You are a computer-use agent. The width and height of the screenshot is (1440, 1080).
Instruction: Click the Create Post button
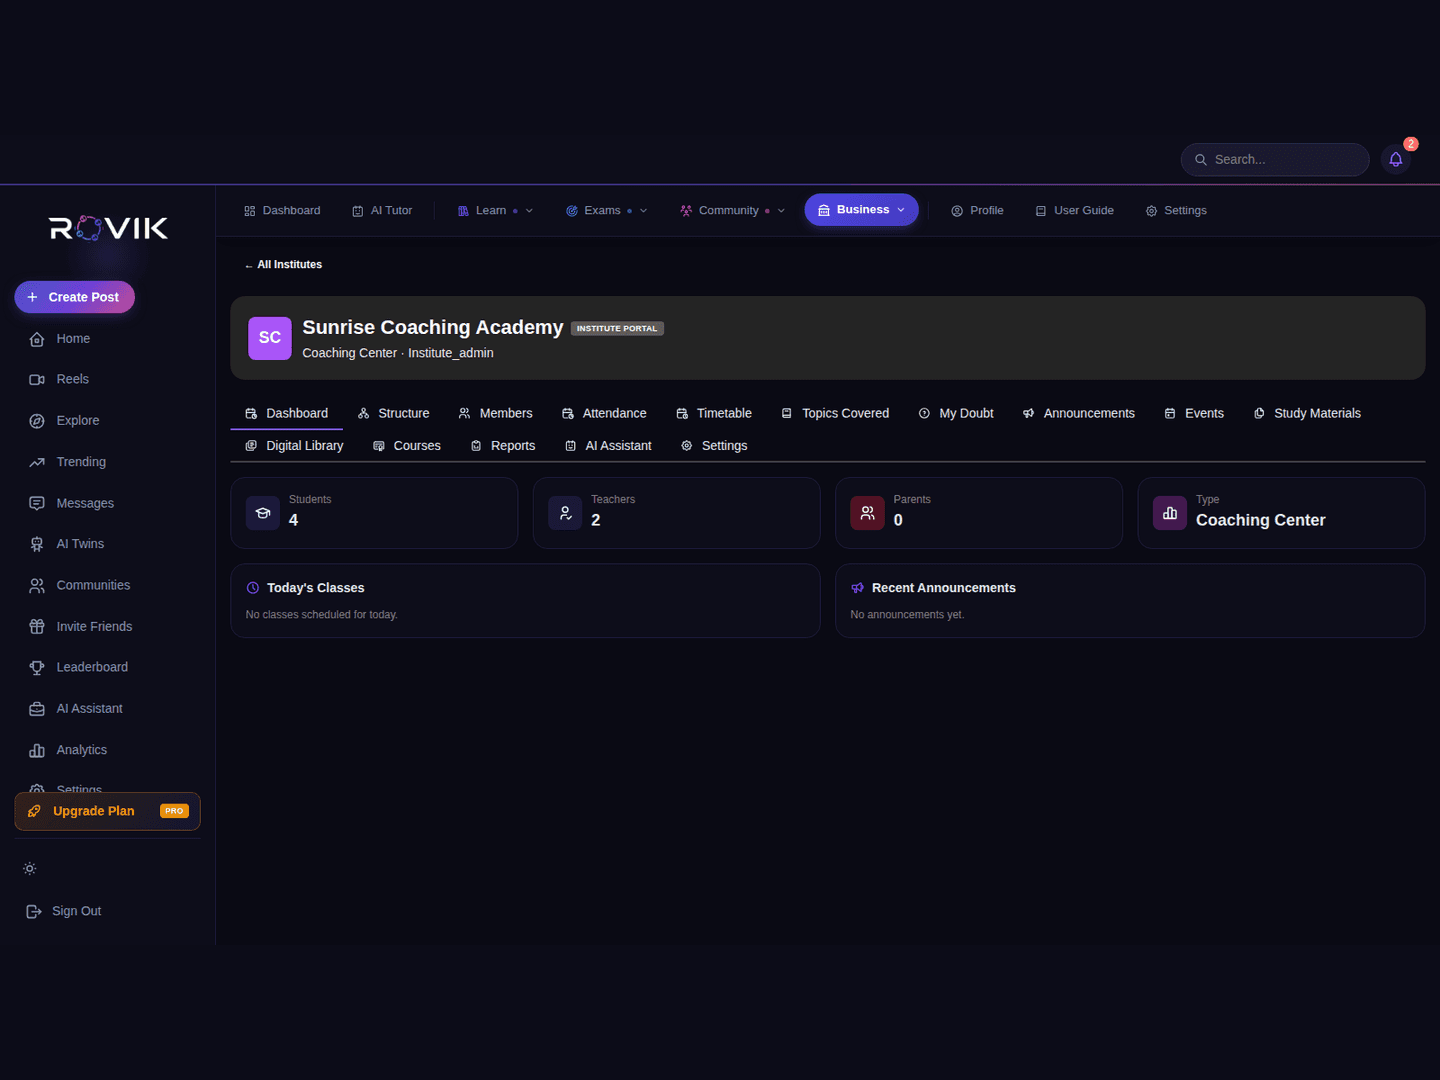pyautogui.click(x=74, y=297)
